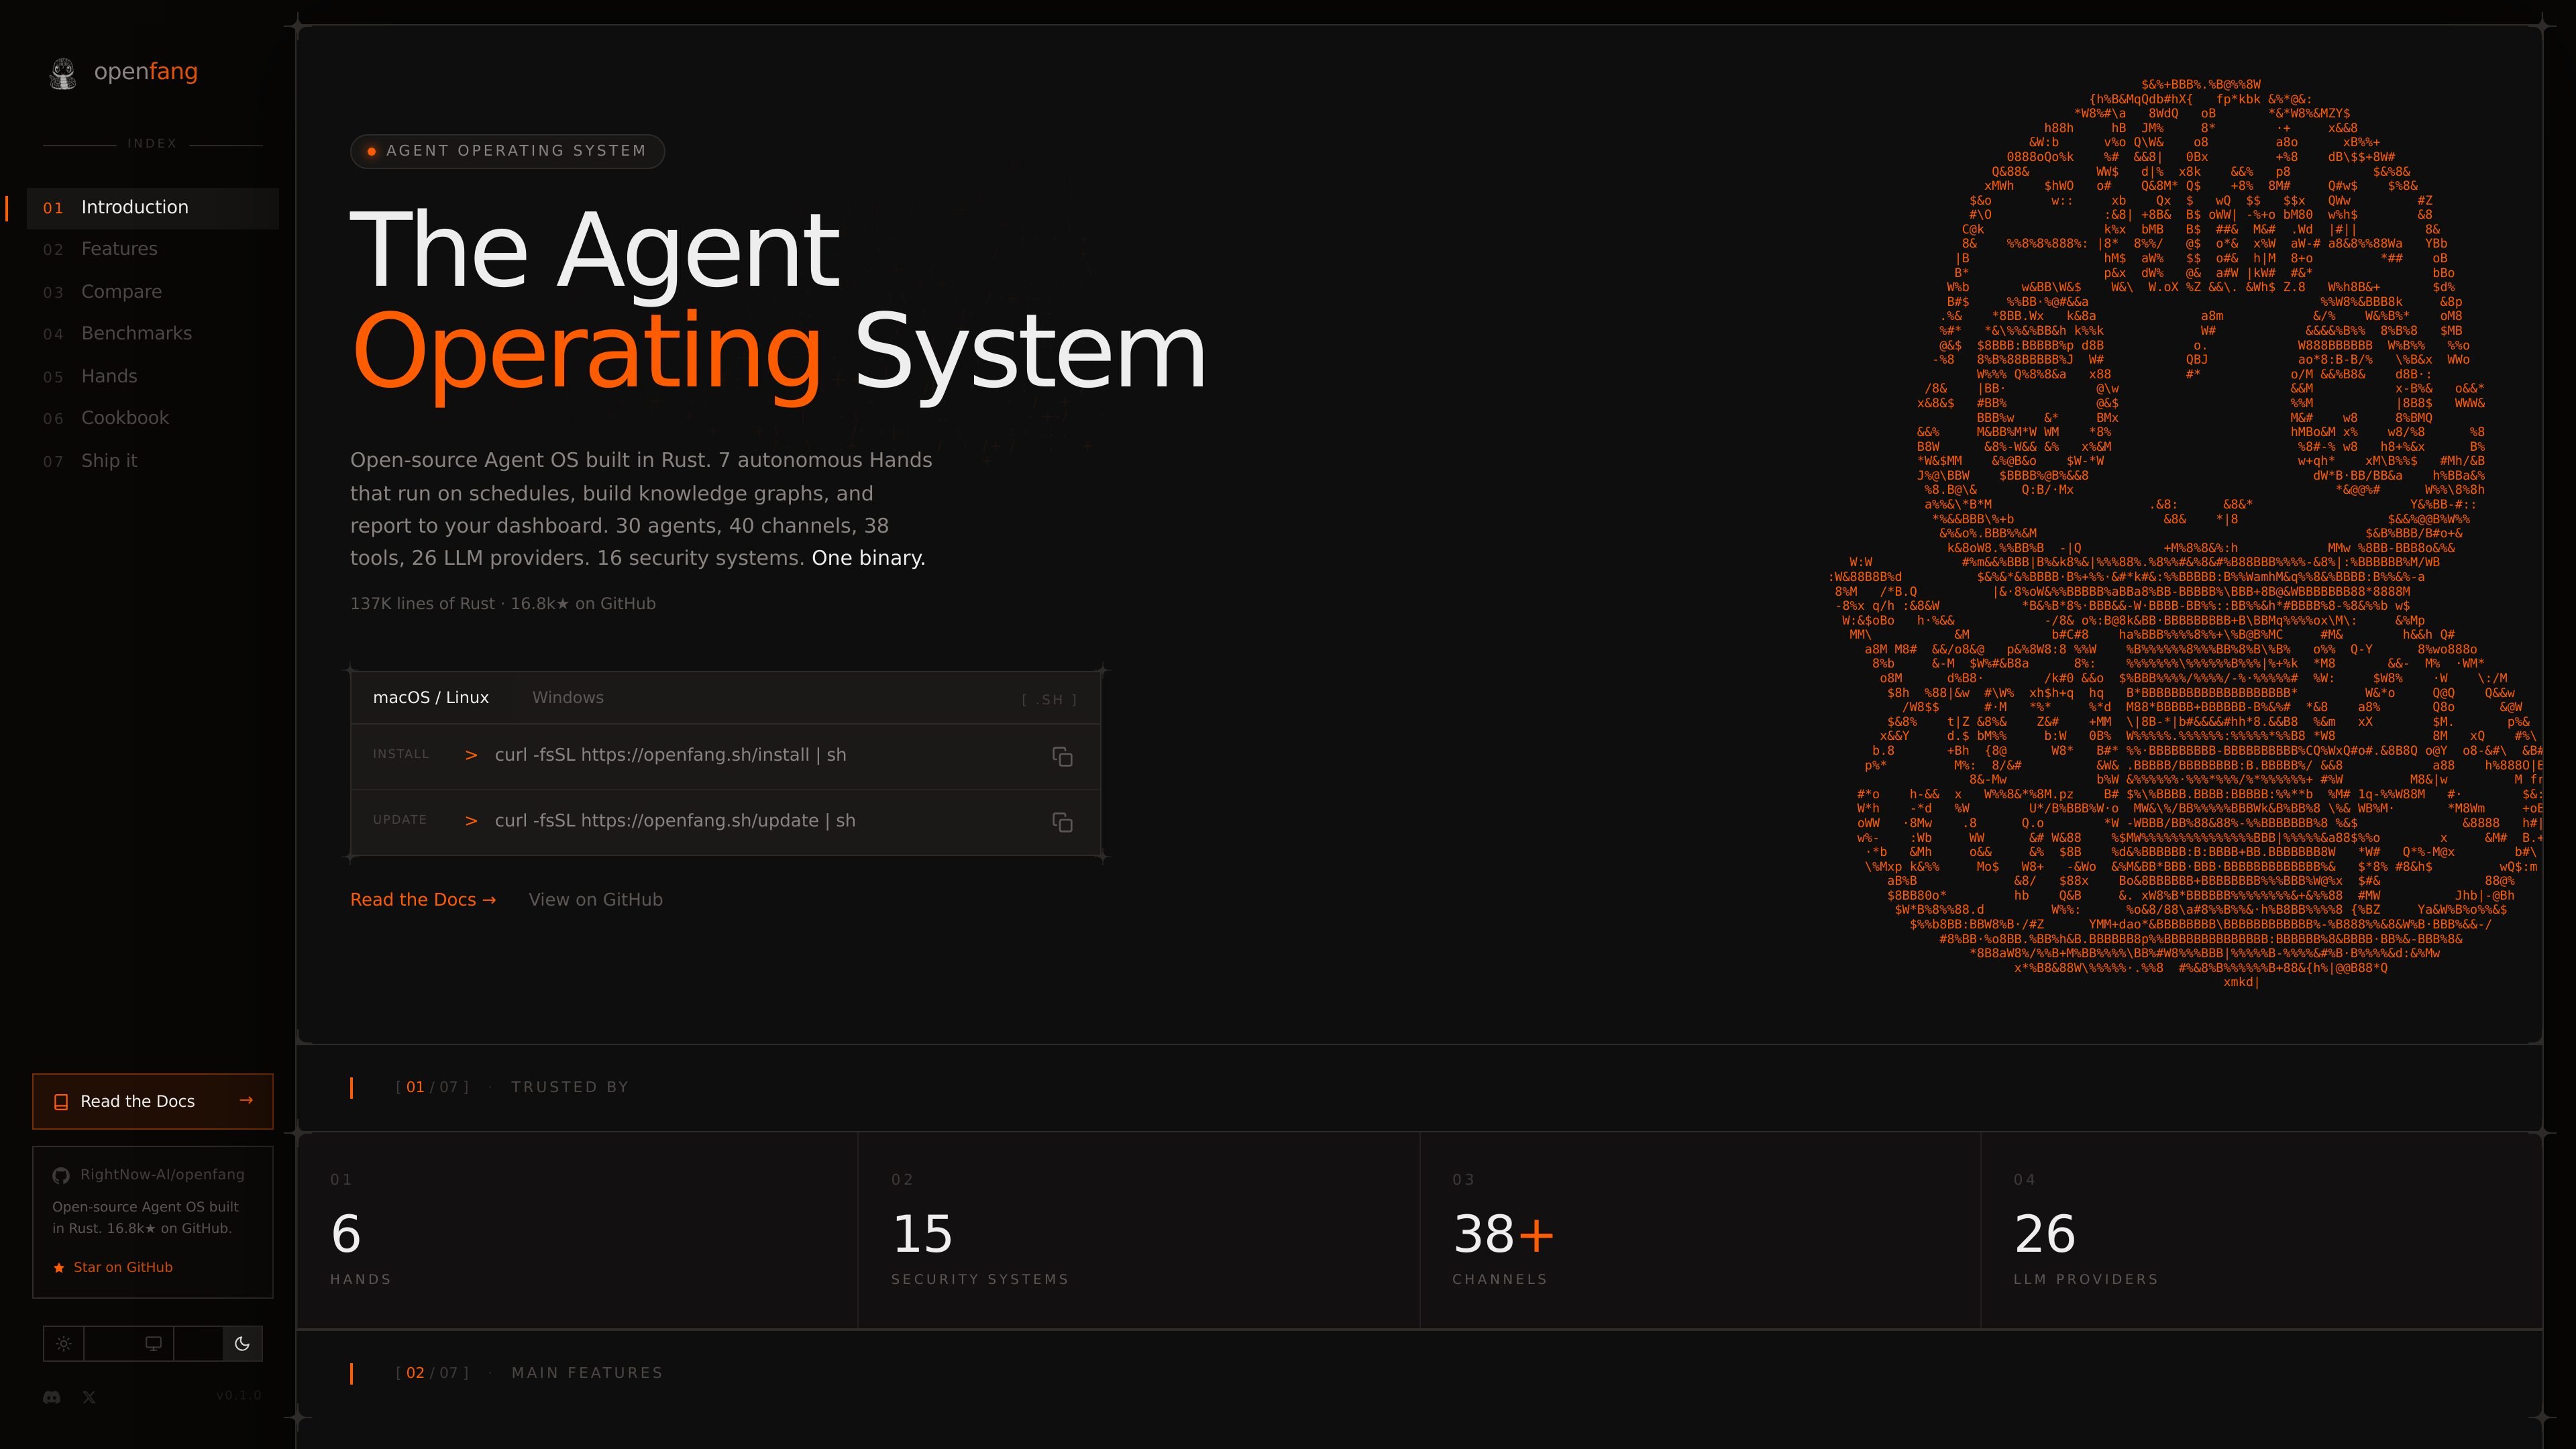Image resolution: width=2576 pixels, height=1449 pixels.
Task: Click the 15 Security Systems stat
Action: tap(1139, 1231)
